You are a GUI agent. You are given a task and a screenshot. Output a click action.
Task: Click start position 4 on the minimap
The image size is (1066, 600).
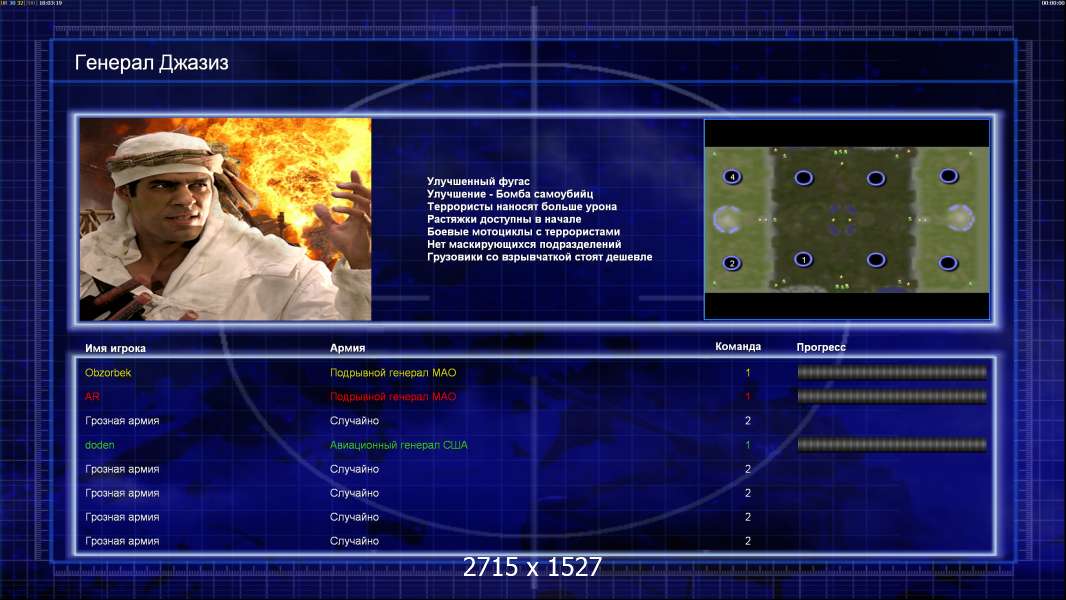coord(732,177)
